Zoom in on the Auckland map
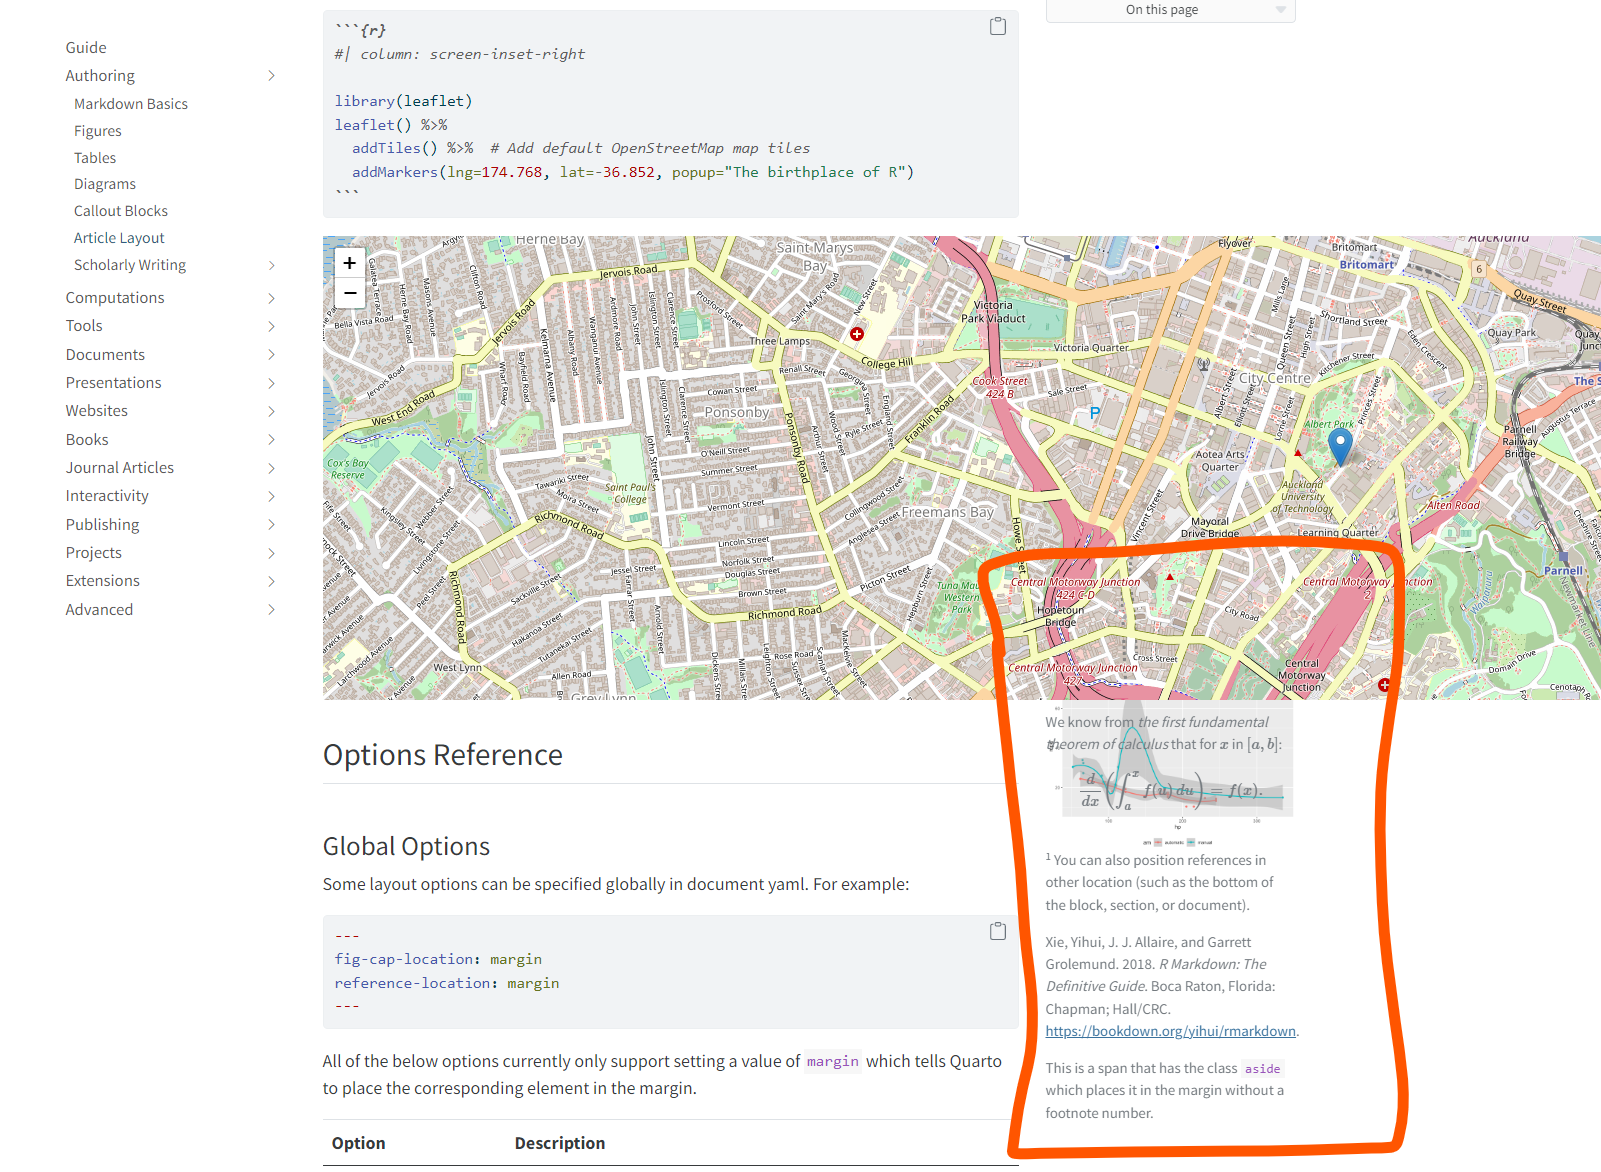 point(349,262)
